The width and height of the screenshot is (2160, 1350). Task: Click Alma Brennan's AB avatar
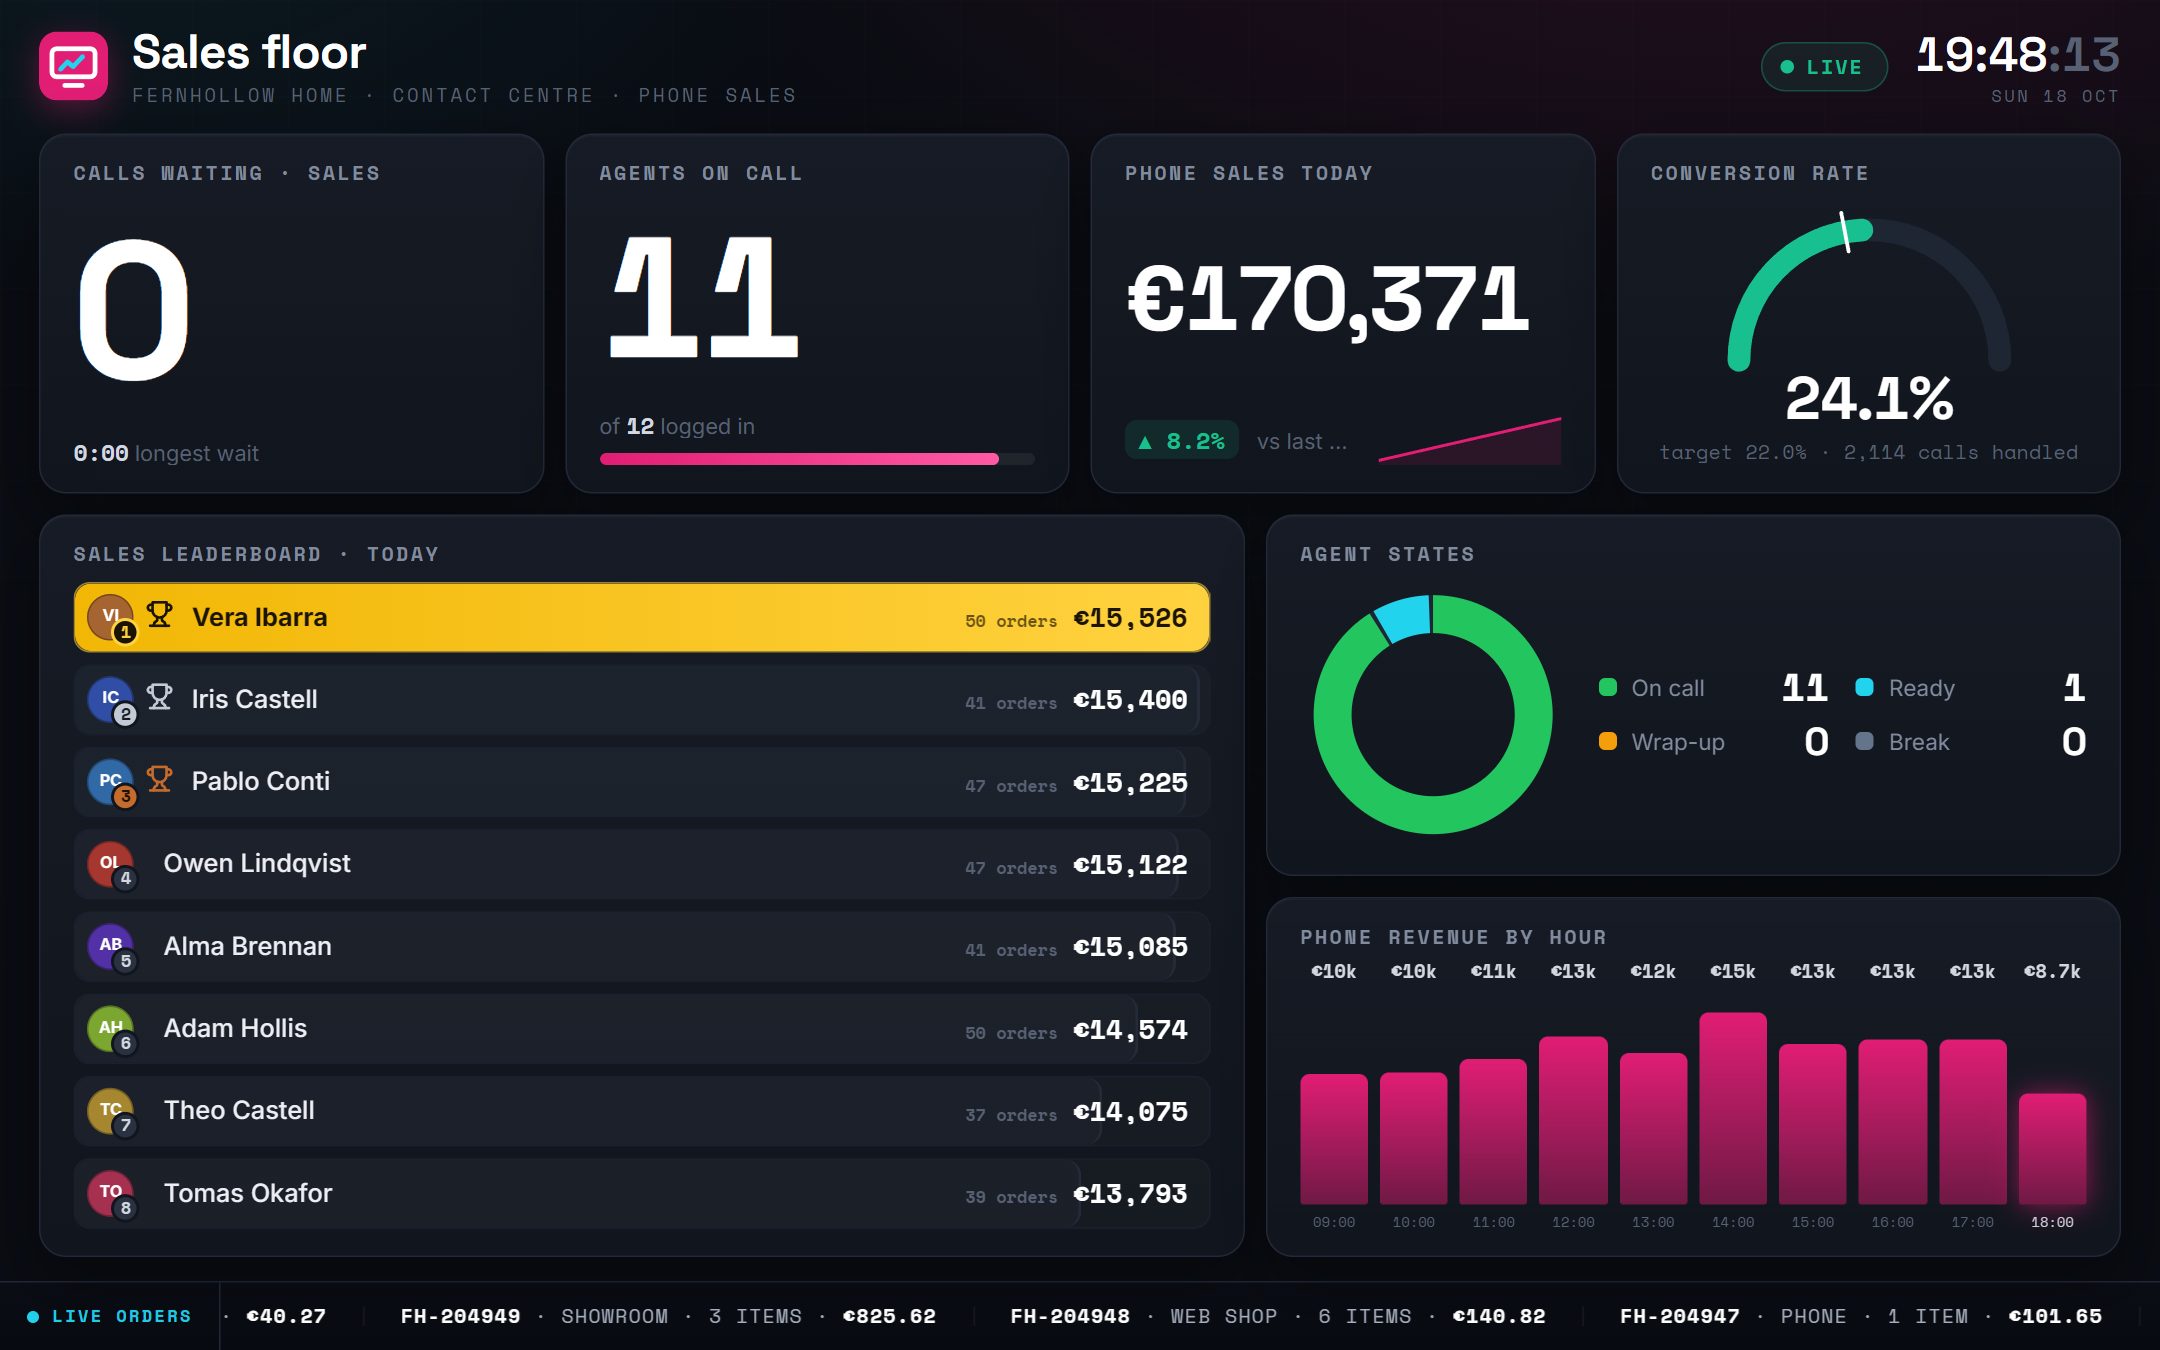tap(110, 945)
